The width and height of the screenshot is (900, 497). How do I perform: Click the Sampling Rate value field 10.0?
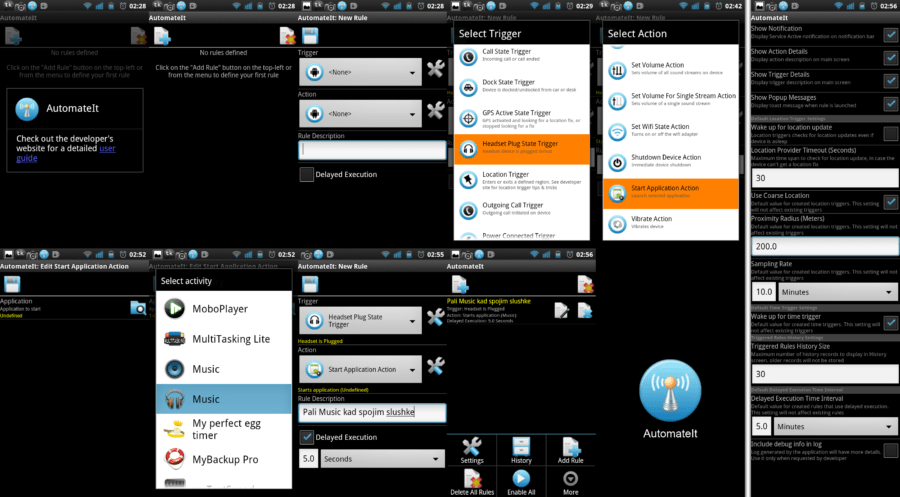pos(764,292)
